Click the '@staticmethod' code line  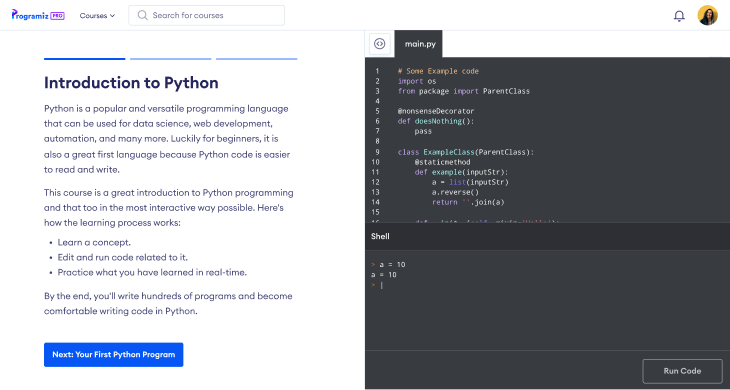coord(442,162)
